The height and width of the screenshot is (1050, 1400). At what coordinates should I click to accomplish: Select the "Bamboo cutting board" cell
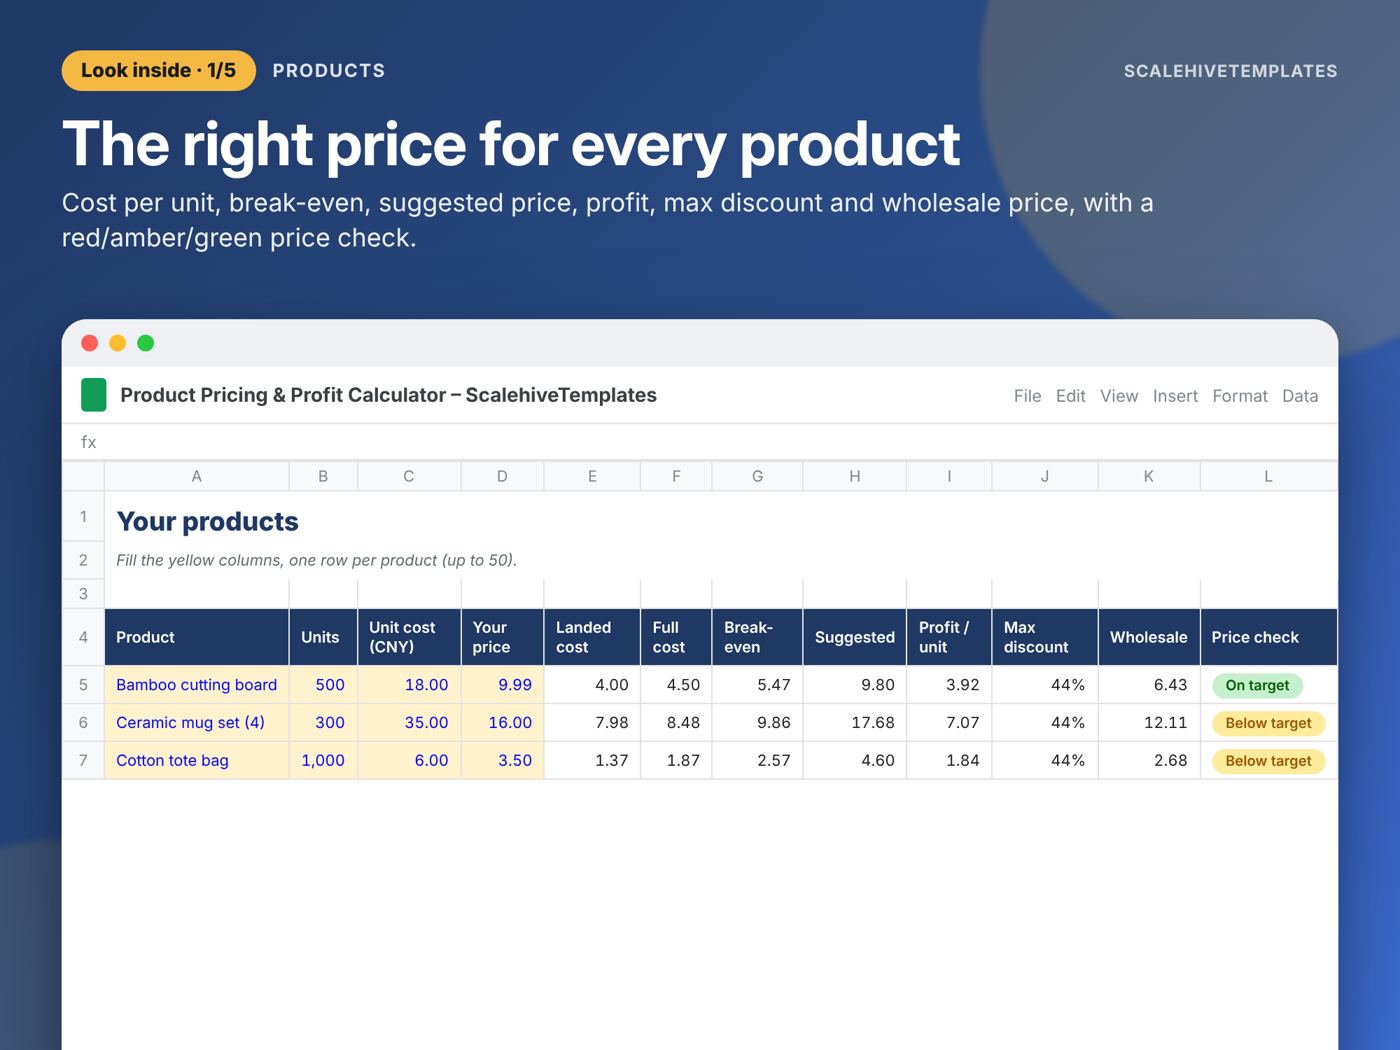click(x=197, y=685)
